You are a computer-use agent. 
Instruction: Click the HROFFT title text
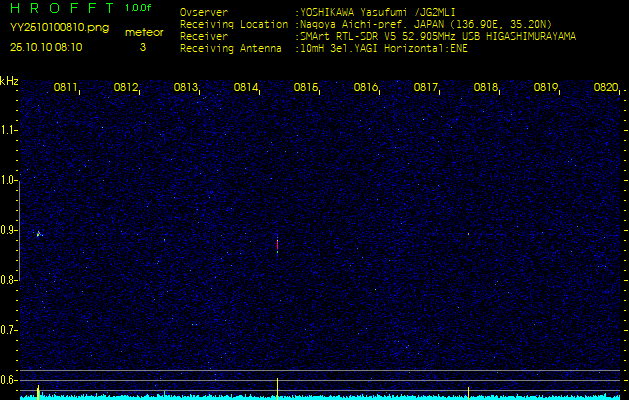pyautogui.click(x=62, y=8)
